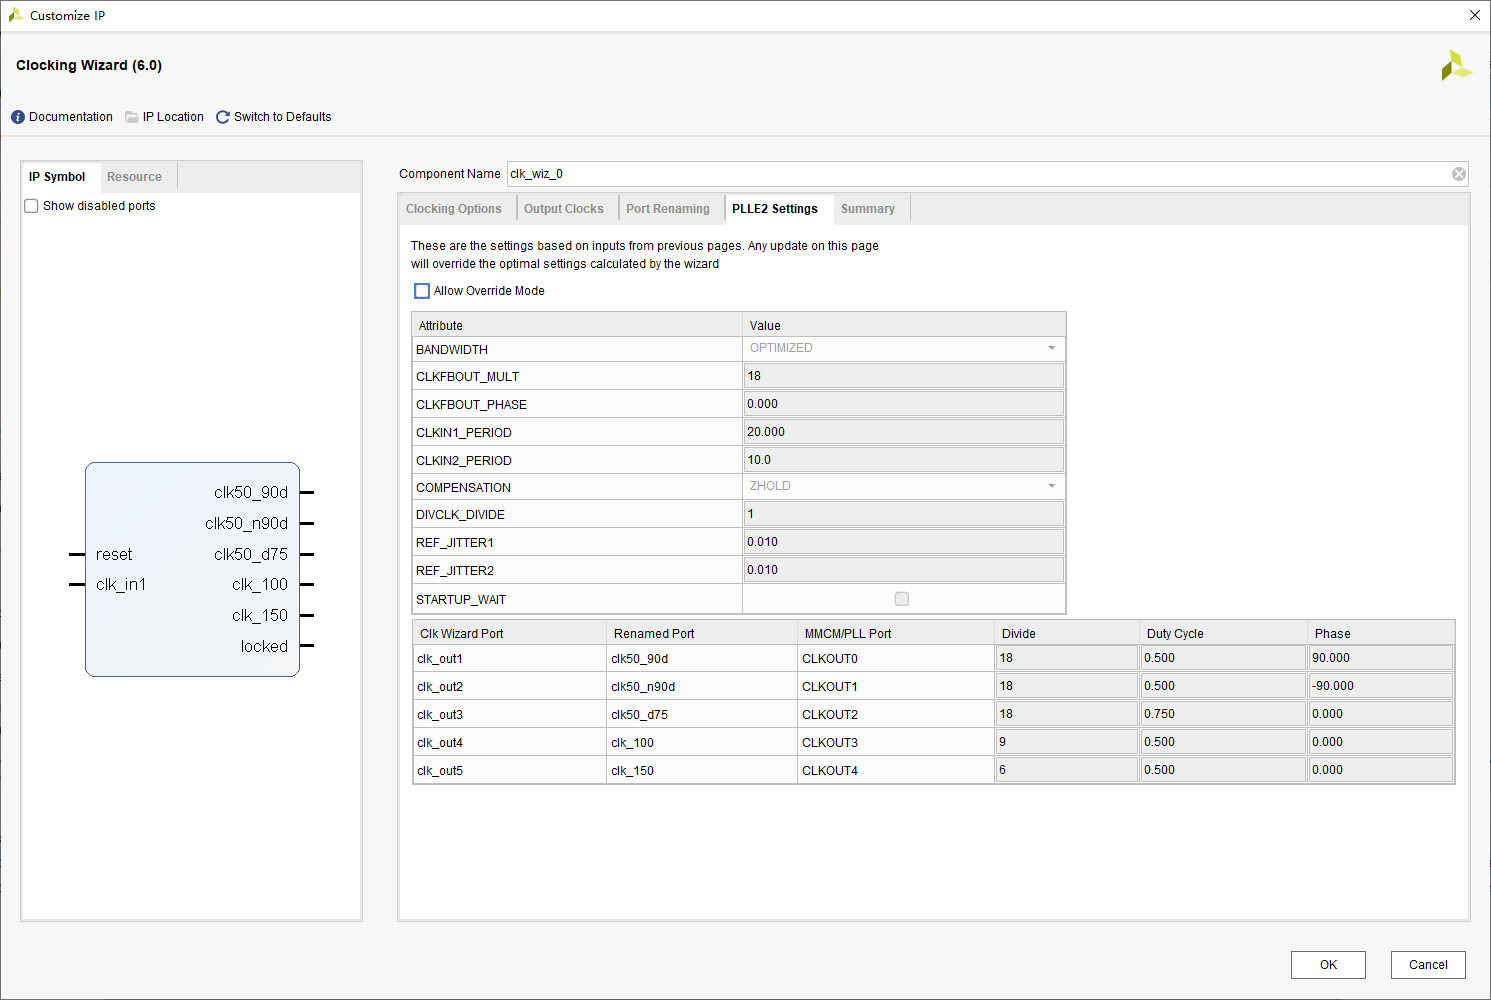
Task: Expand the COMPENSATION dropdown
Action: pyautogui.click(x=1051, y=486)
